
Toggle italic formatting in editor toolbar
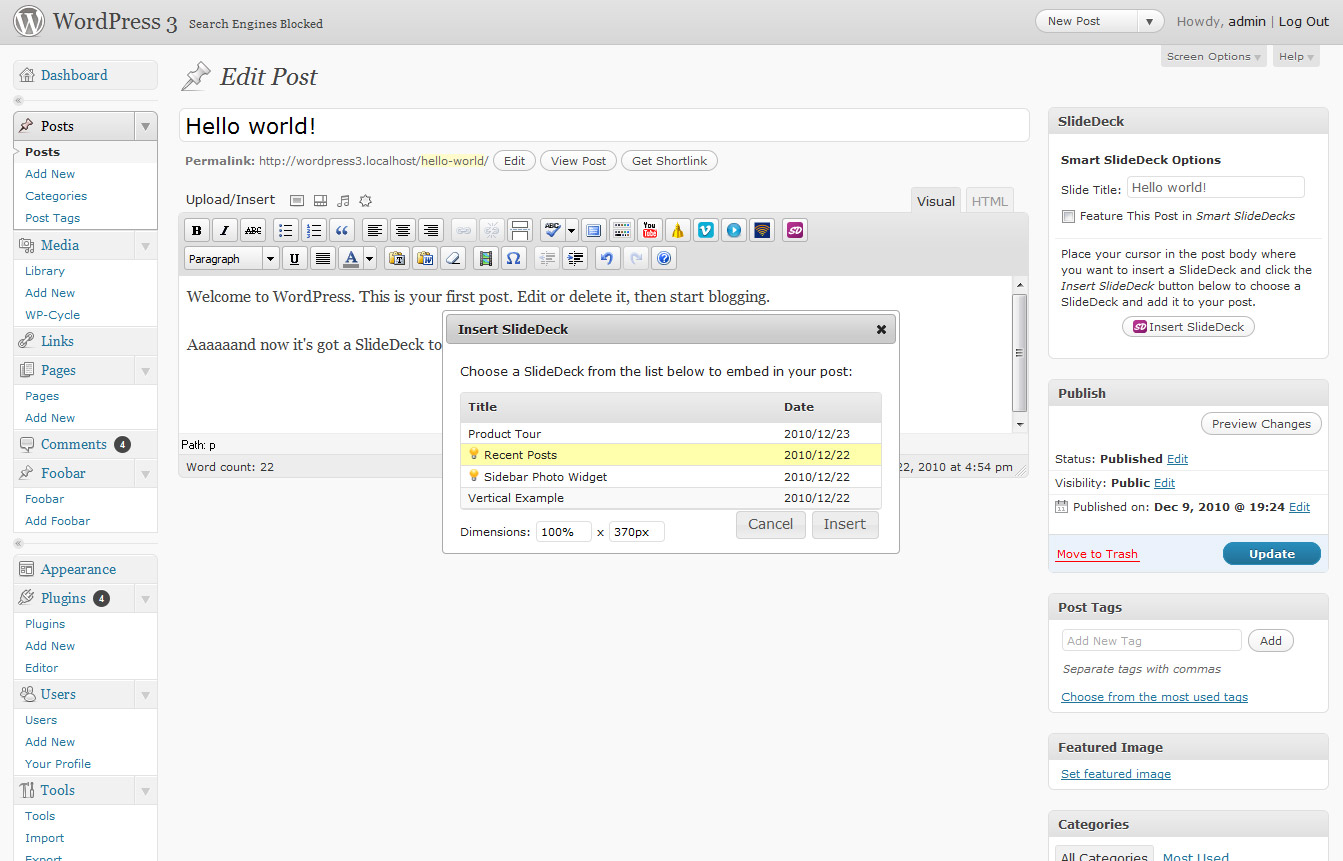(225, 230)
